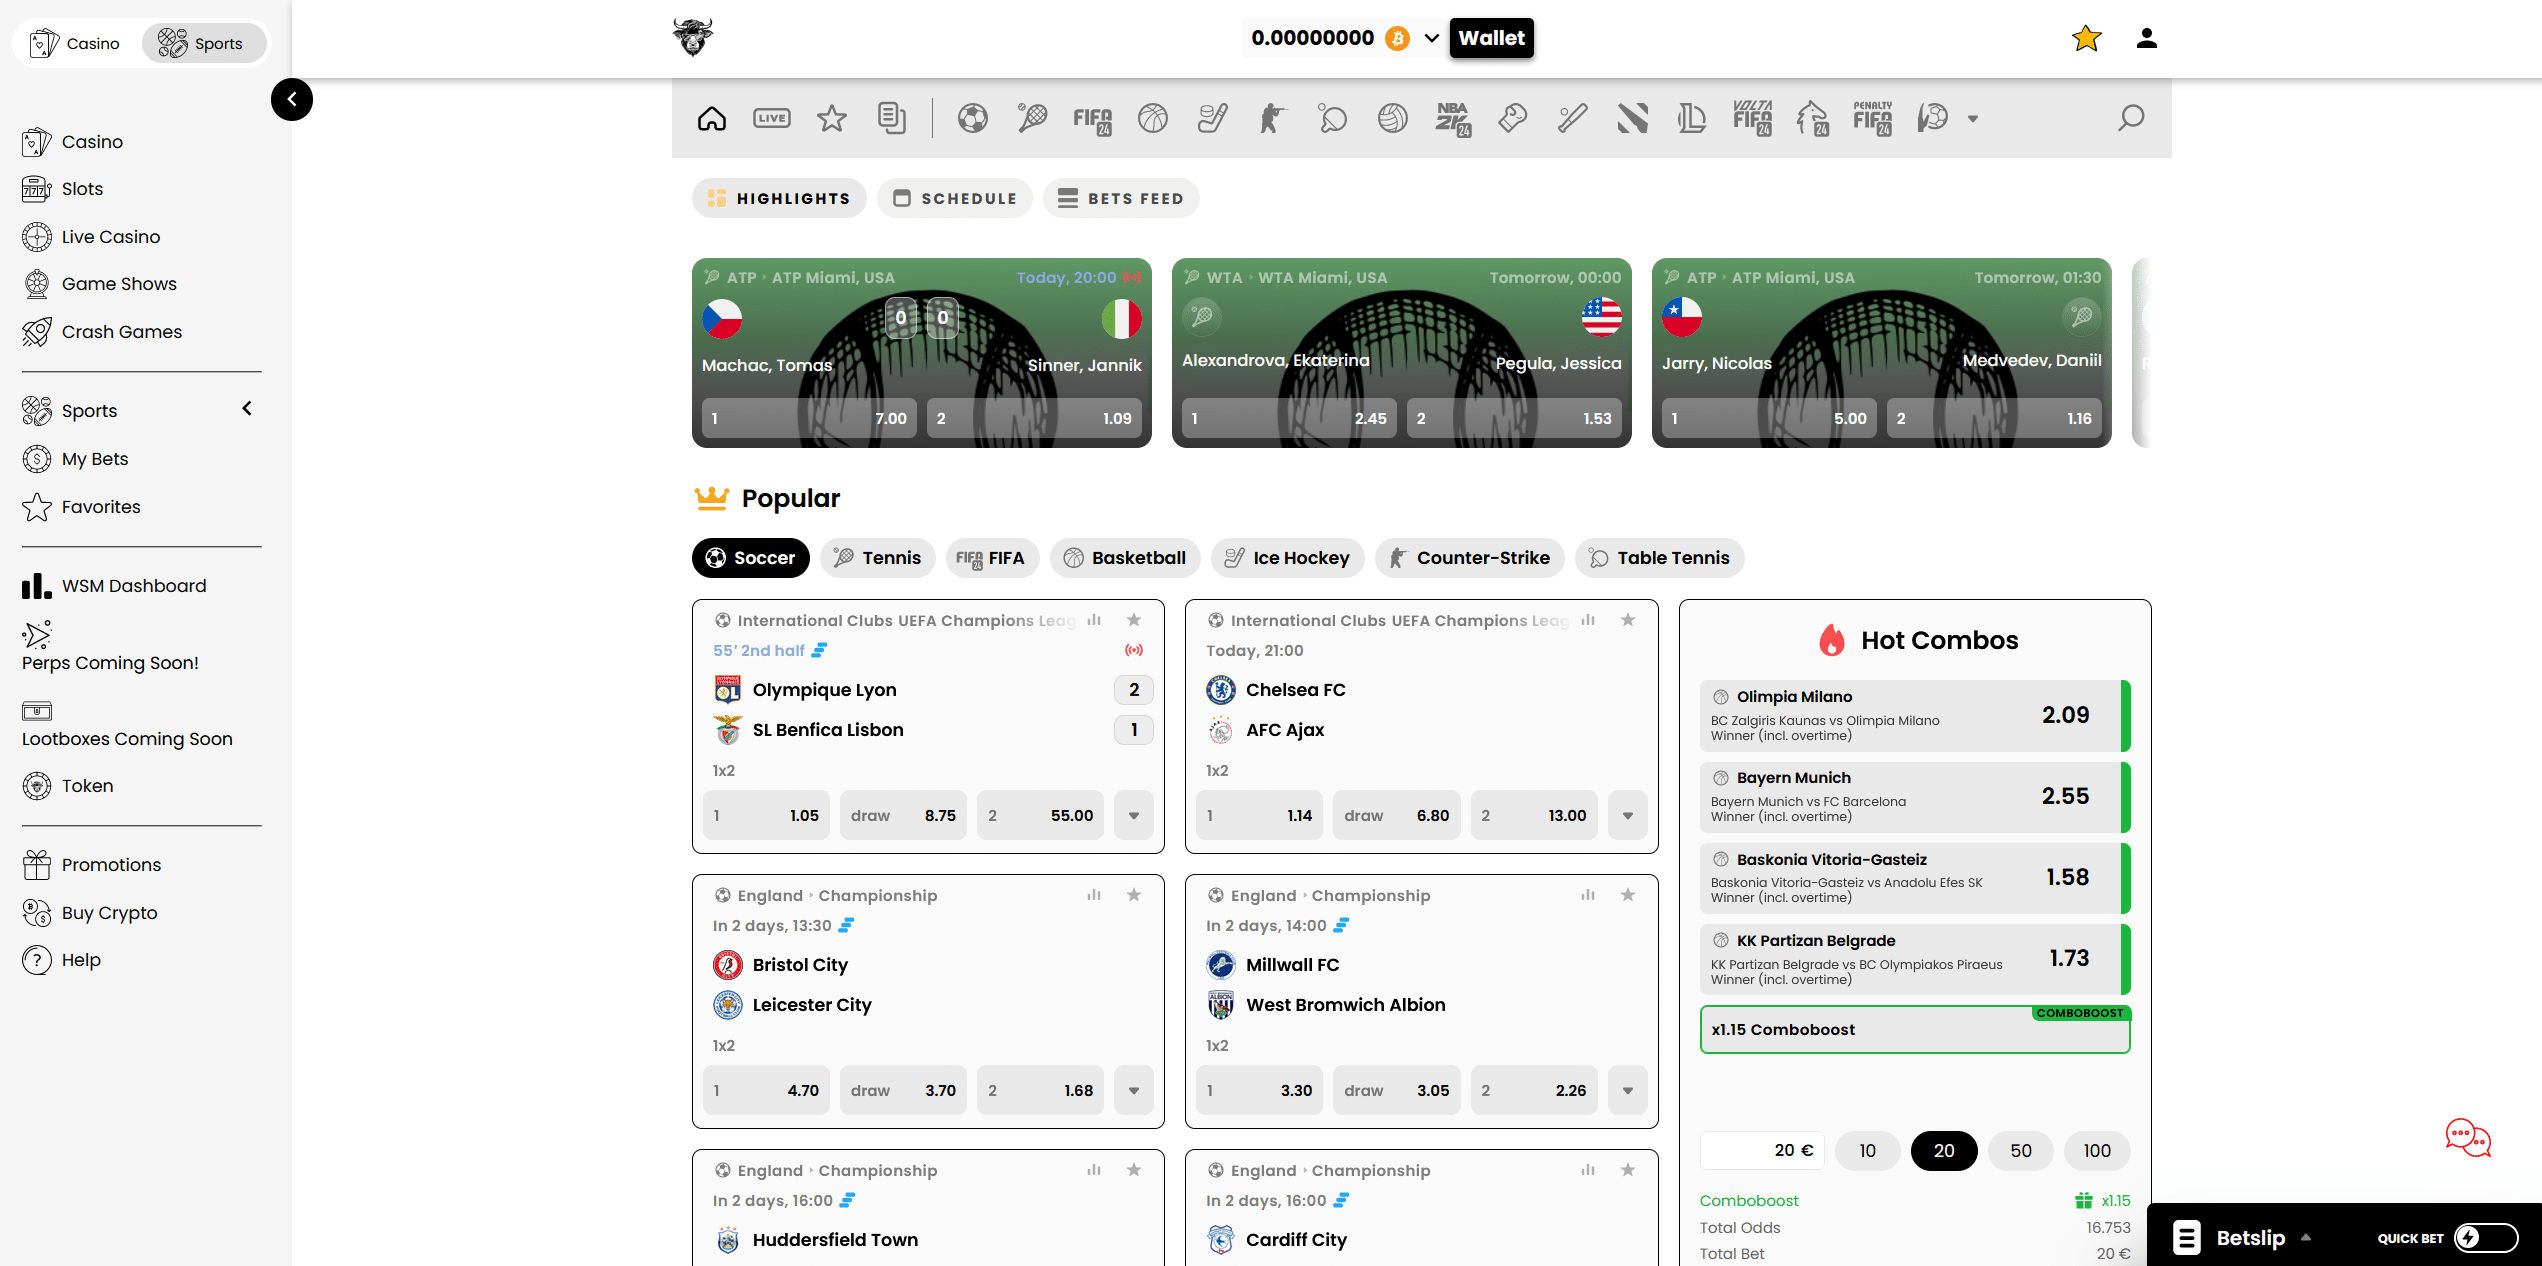
Task: Expand more sports dropdown arrow in toolbar
Action: click(1972, 119)
